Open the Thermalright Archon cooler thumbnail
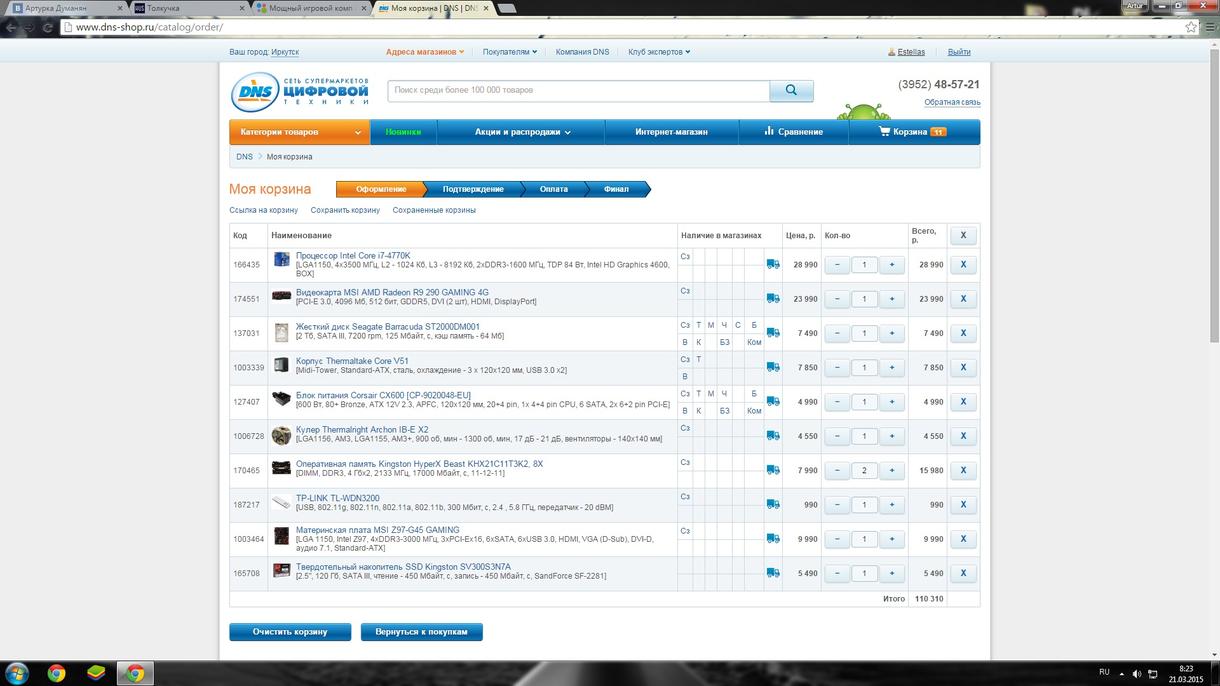Screen dimensions: 1220x686 (282, 436)
